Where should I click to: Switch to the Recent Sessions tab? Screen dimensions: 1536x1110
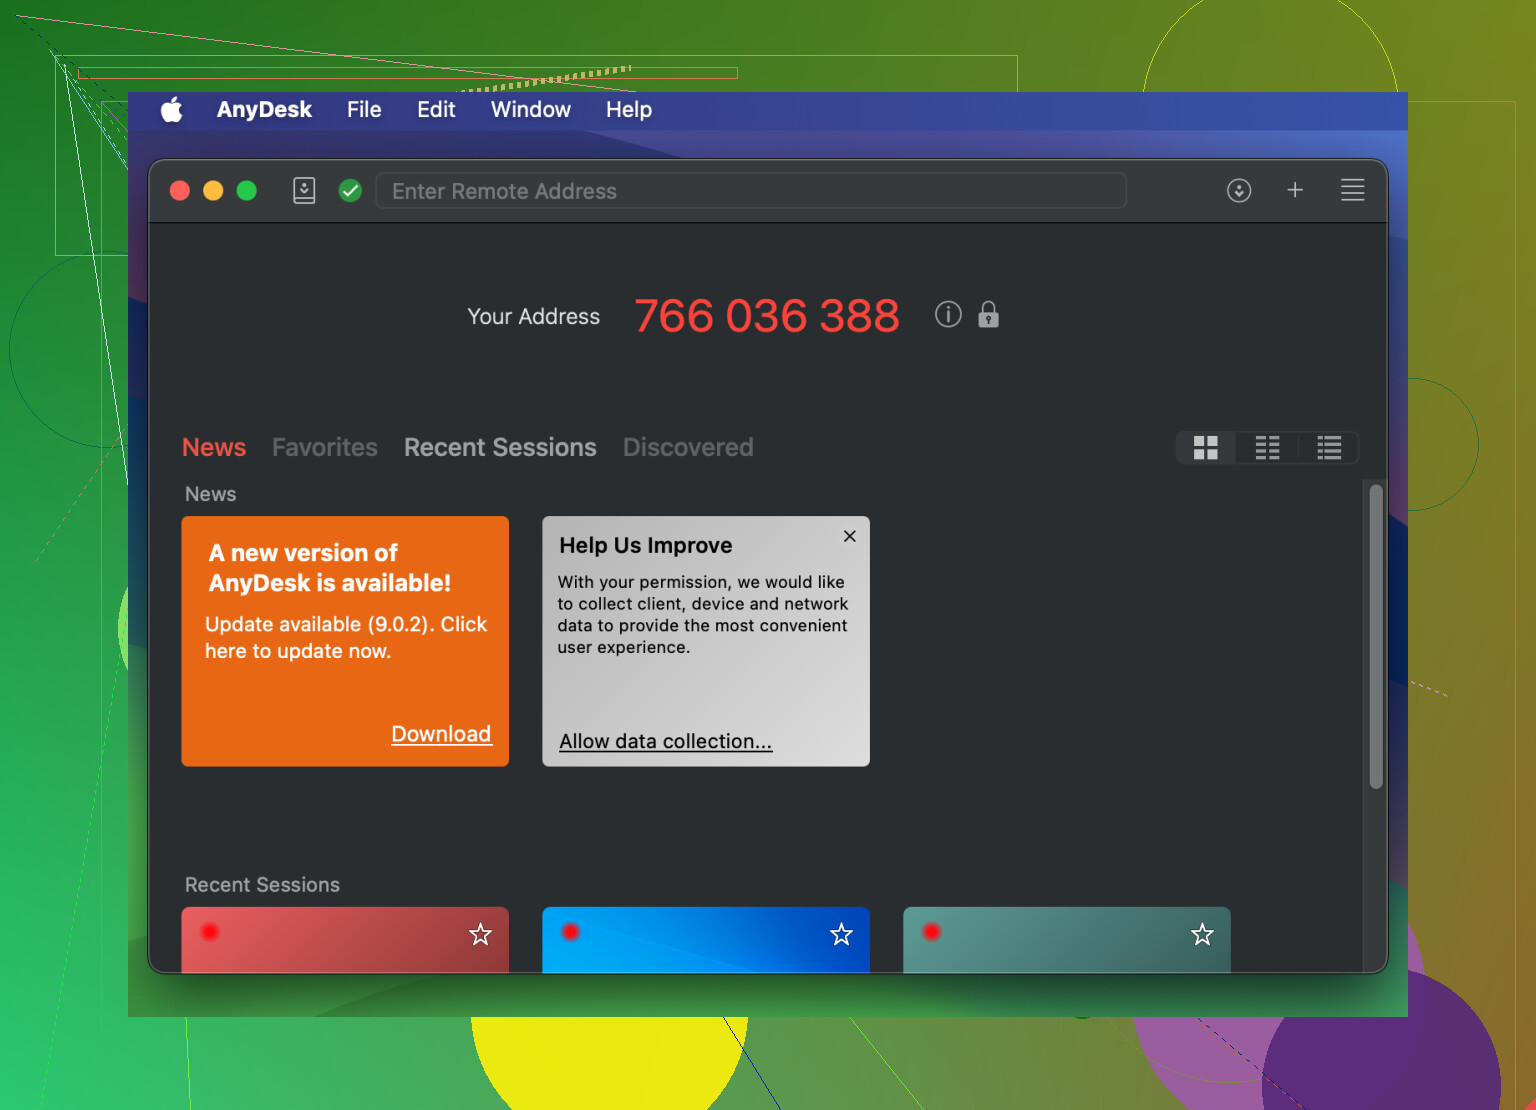point(500,447)
